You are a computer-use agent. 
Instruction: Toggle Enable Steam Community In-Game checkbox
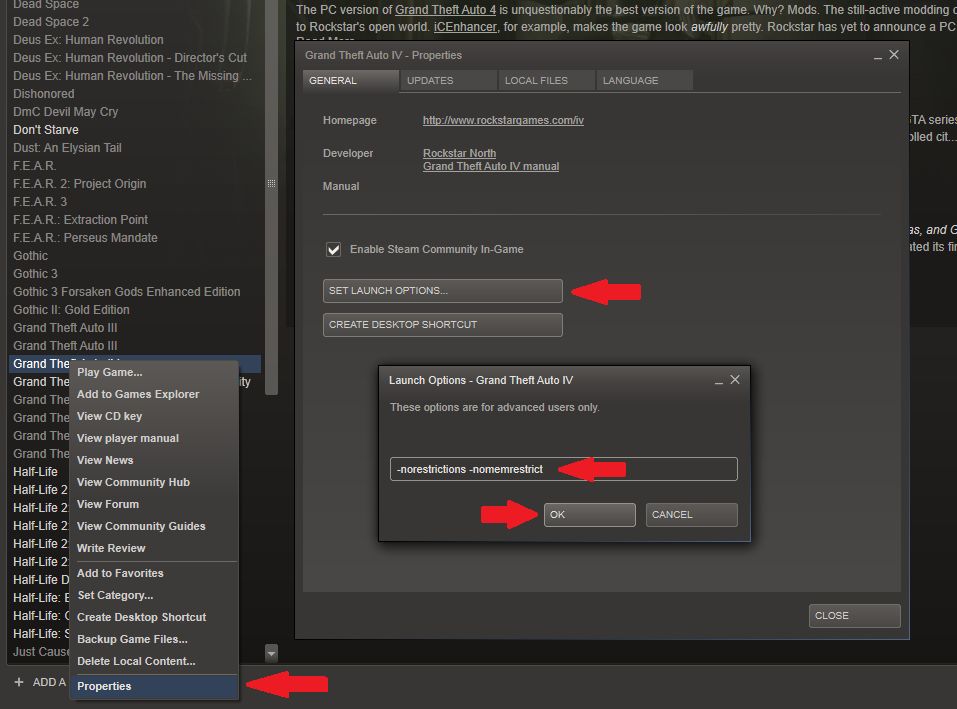(333, 249)
